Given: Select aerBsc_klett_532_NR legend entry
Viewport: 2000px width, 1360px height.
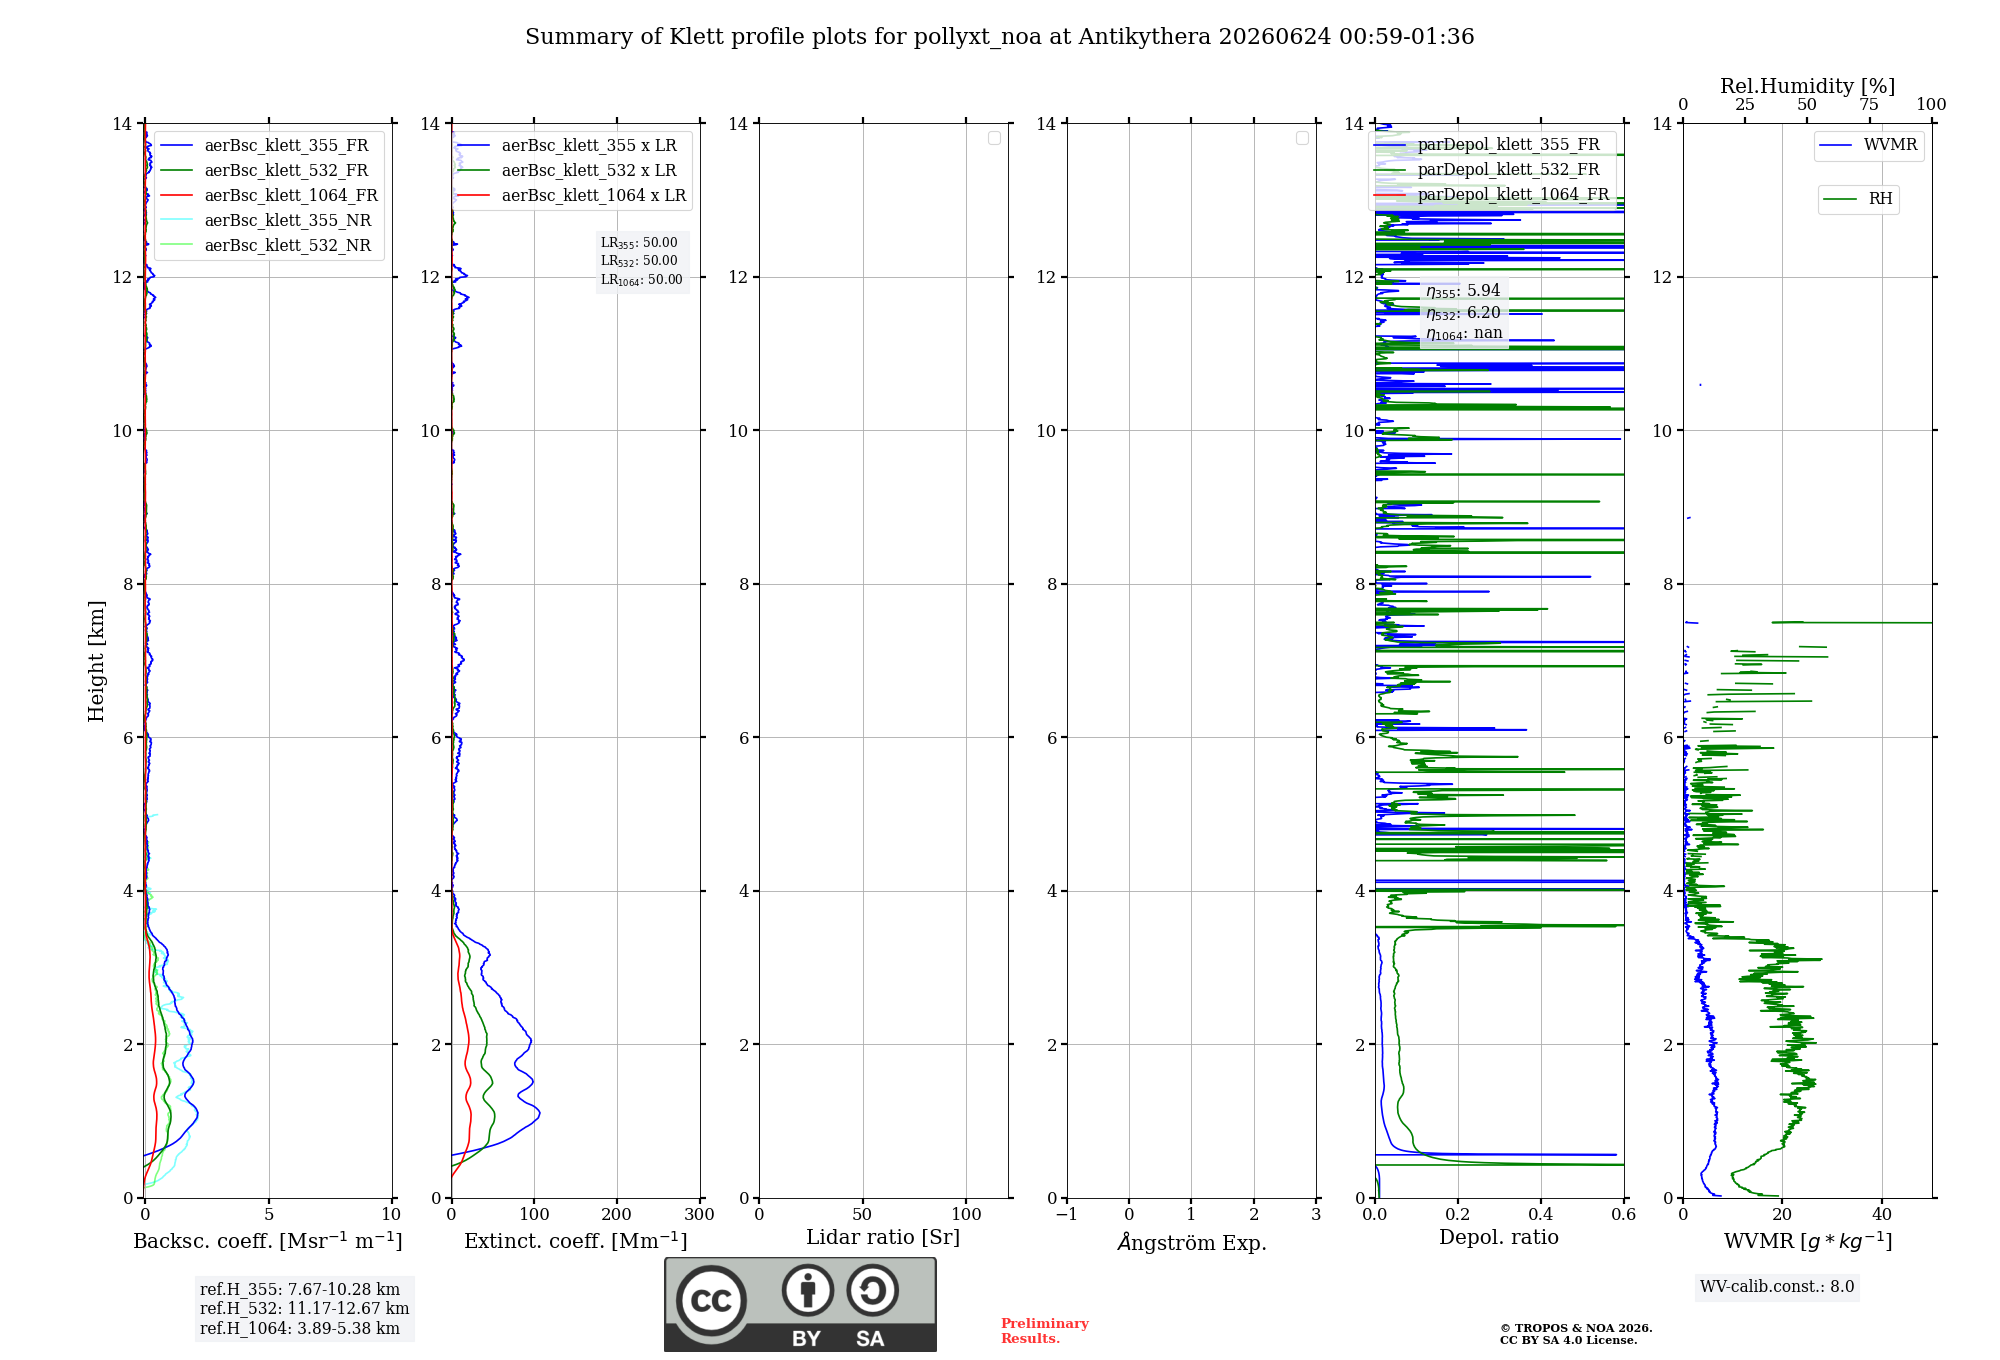Looking at the screenshot, I should click(x=268, y=245).
